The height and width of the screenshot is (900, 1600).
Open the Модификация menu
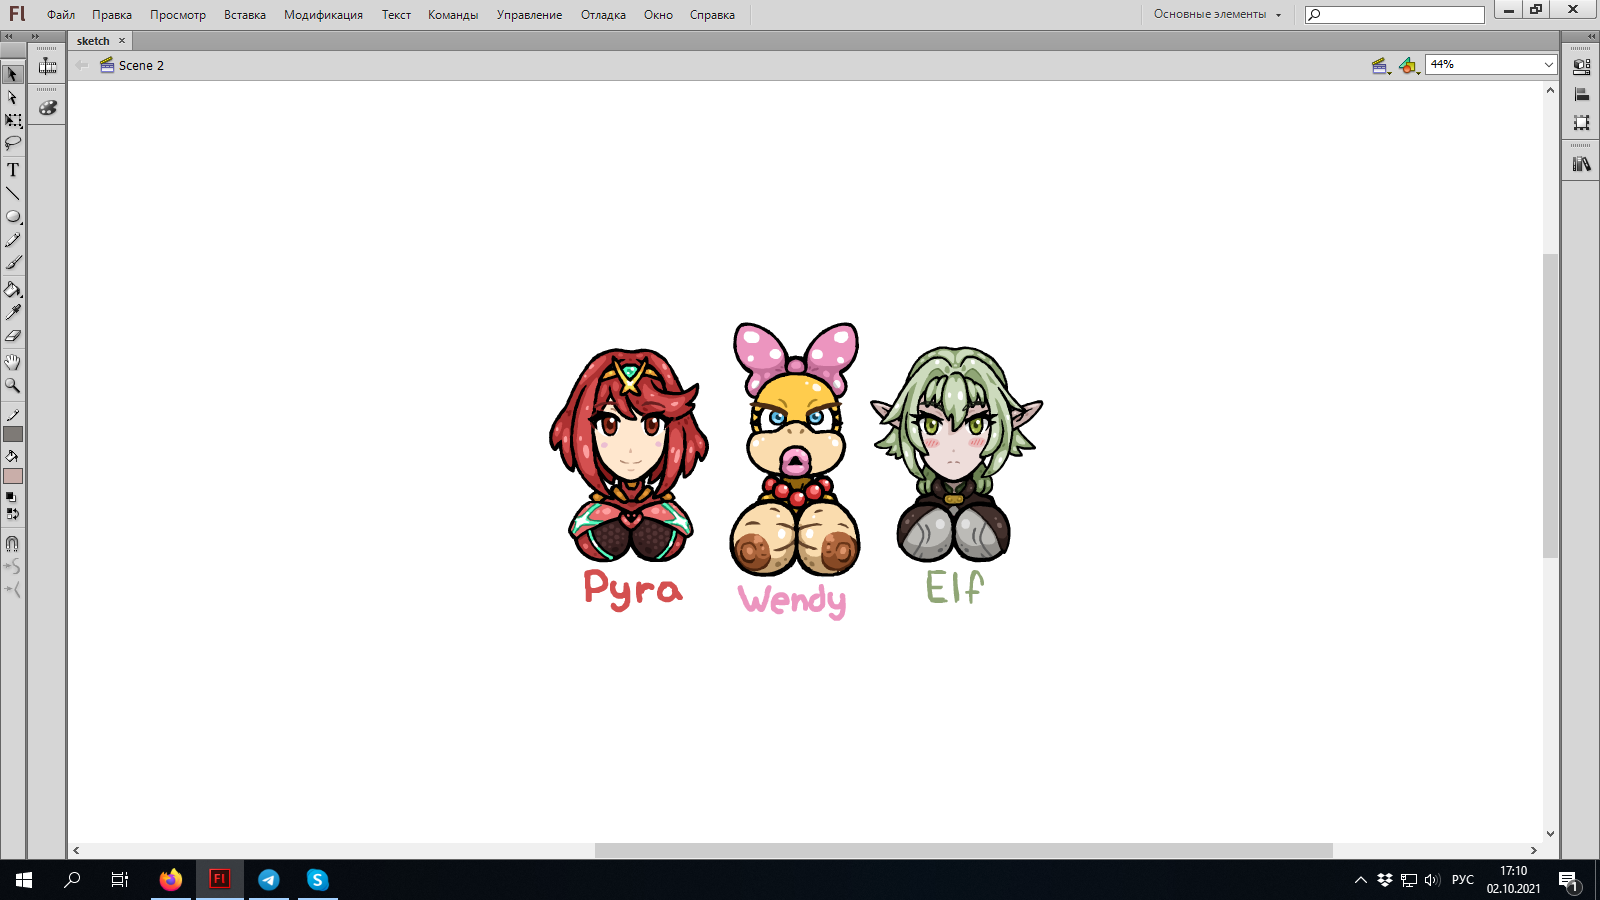point(323,15)
